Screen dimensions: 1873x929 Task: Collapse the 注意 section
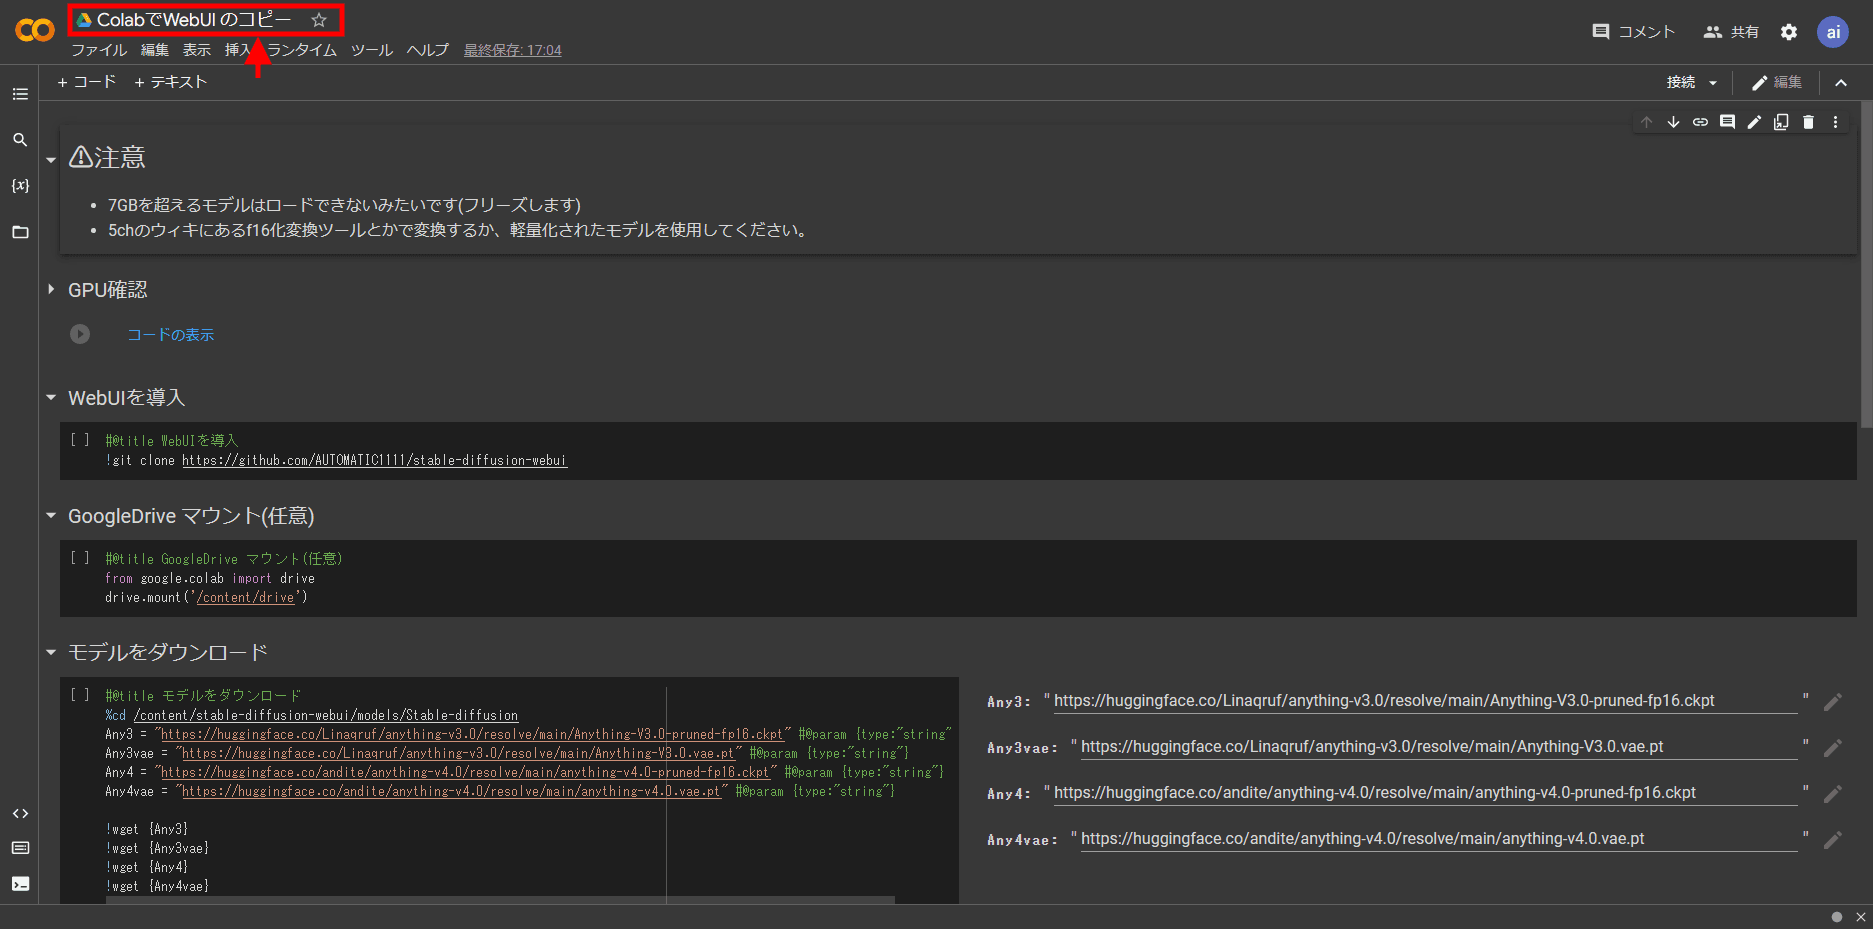click(51, 160)
